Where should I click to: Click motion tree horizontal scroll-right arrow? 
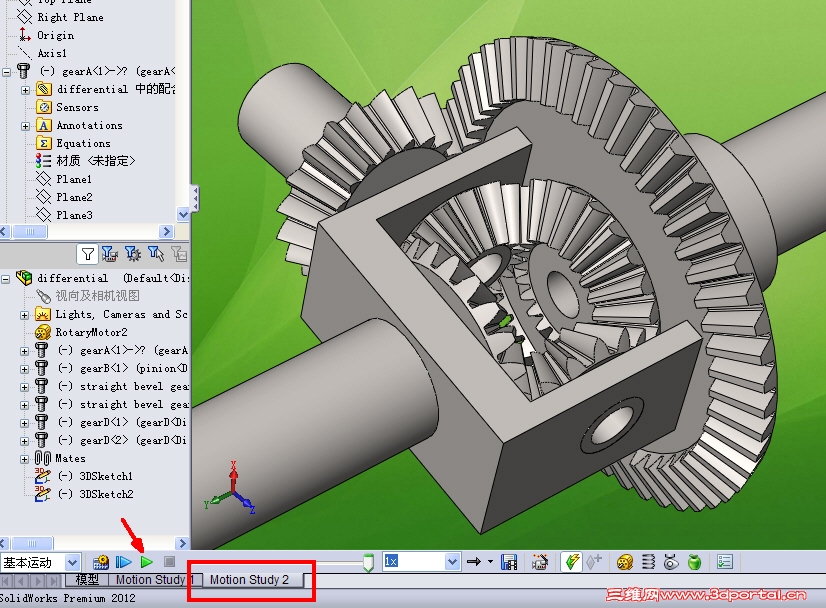[182, 543]
